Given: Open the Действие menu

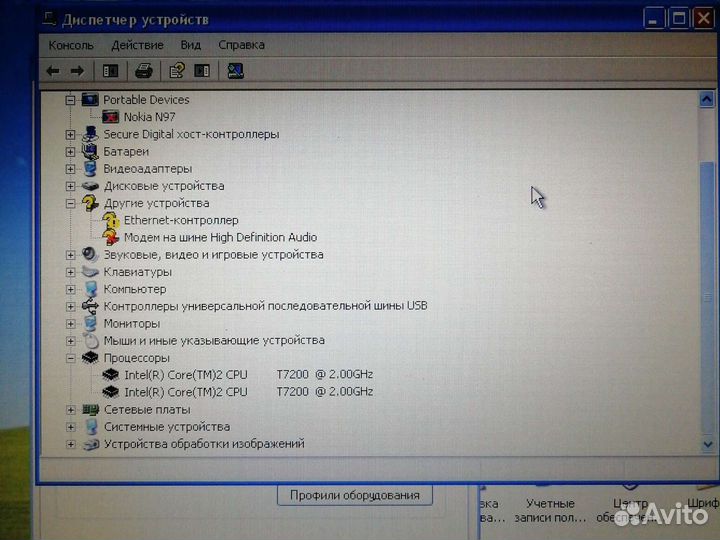Looking at the screenshot, I should coord(137,45).
